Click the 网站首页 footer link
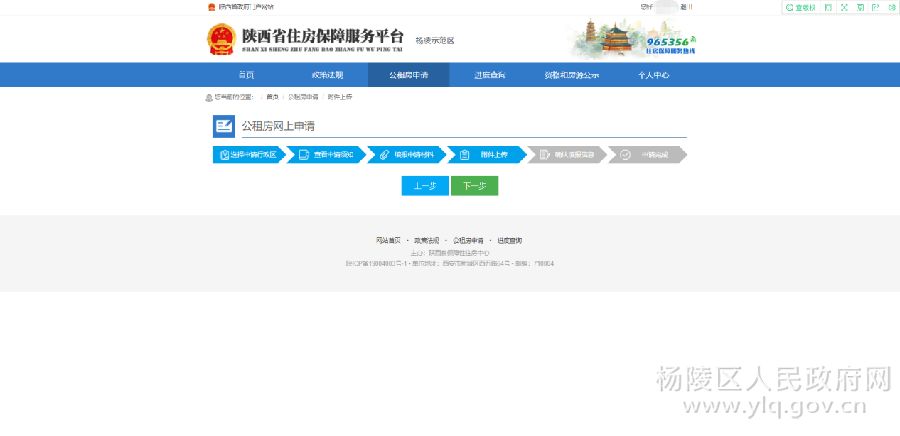The height and width of the screenshot is (436, 900). pyautogui.click(x=388, y=241)
